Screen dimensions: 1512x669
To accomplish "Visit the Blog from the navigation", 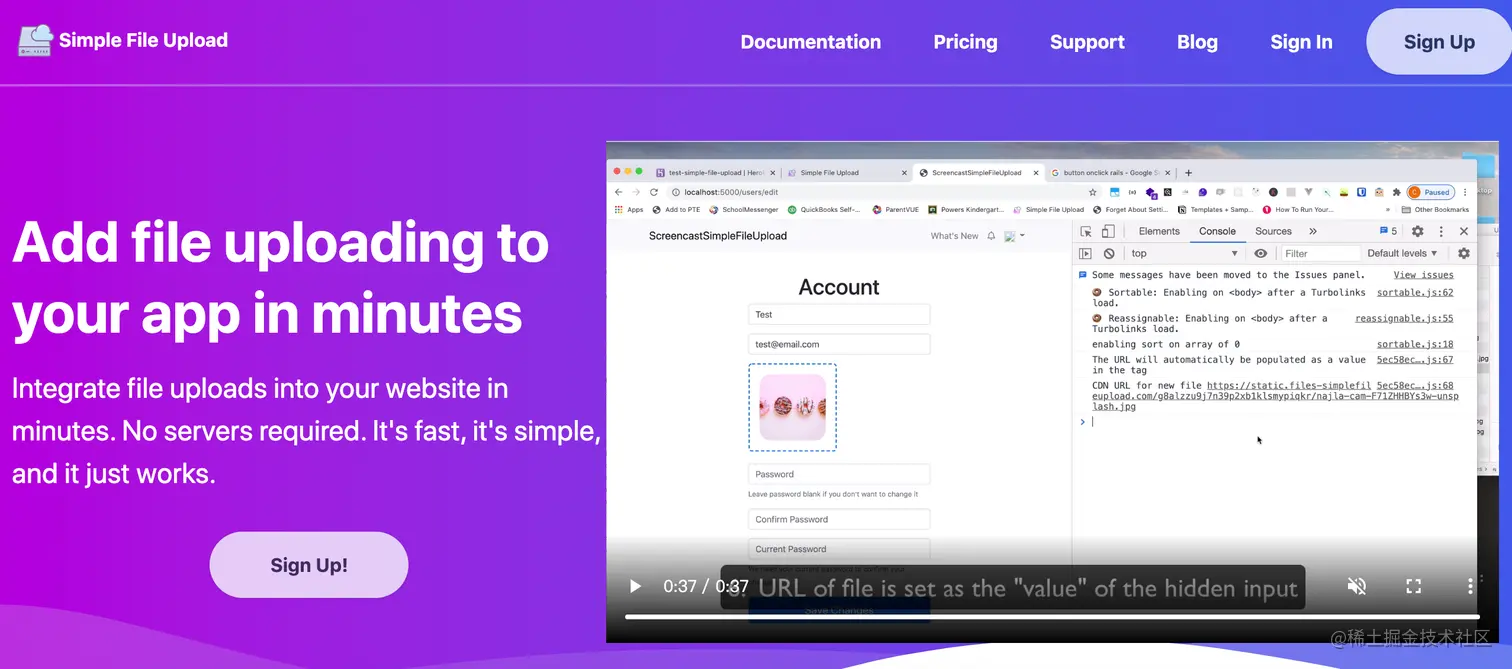I will pos(1197,42).
